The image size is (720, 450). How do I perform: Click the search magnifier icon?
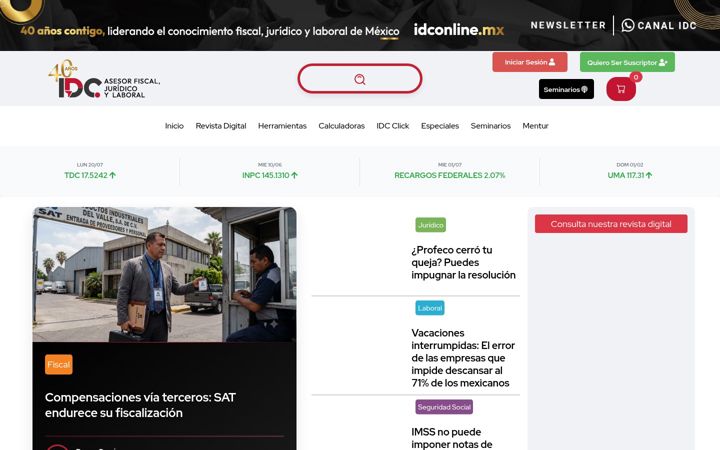tap(360, 79)
